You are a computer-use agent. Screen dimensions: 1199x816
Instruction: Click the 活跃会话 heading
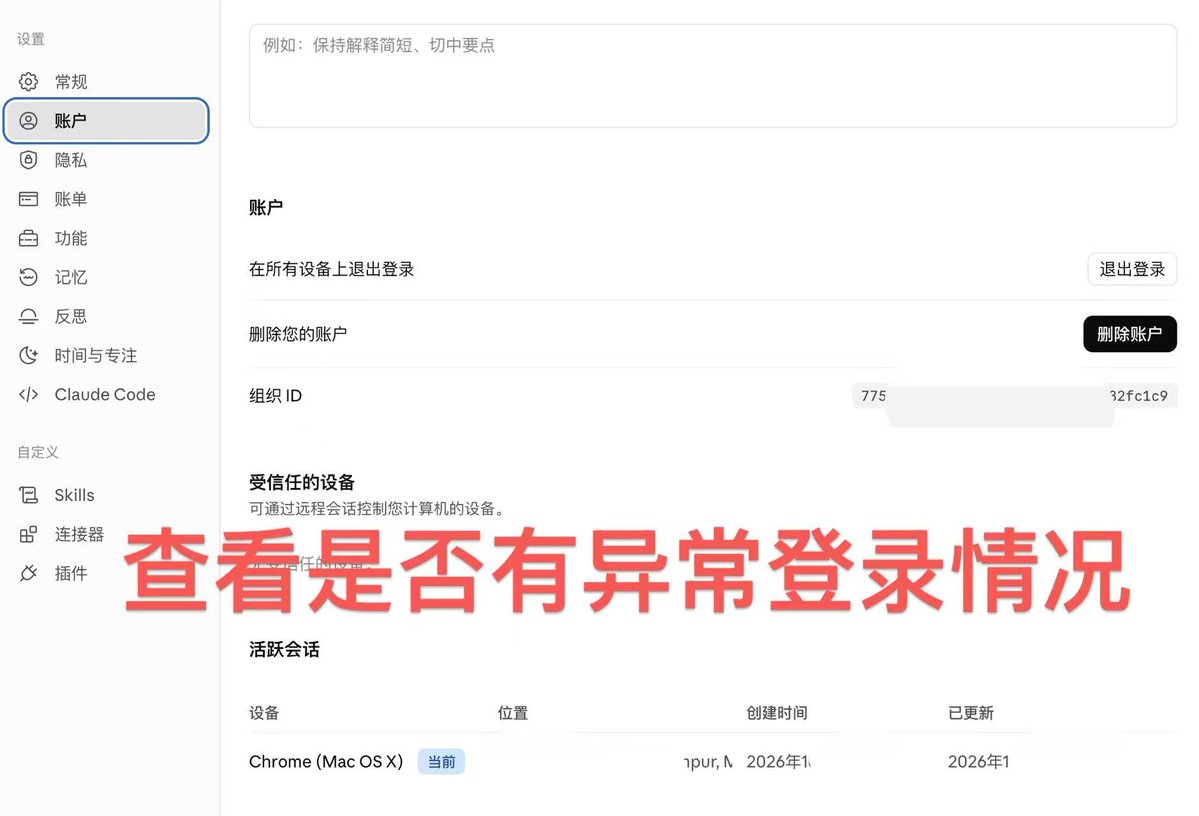click(x=284, y=650)
